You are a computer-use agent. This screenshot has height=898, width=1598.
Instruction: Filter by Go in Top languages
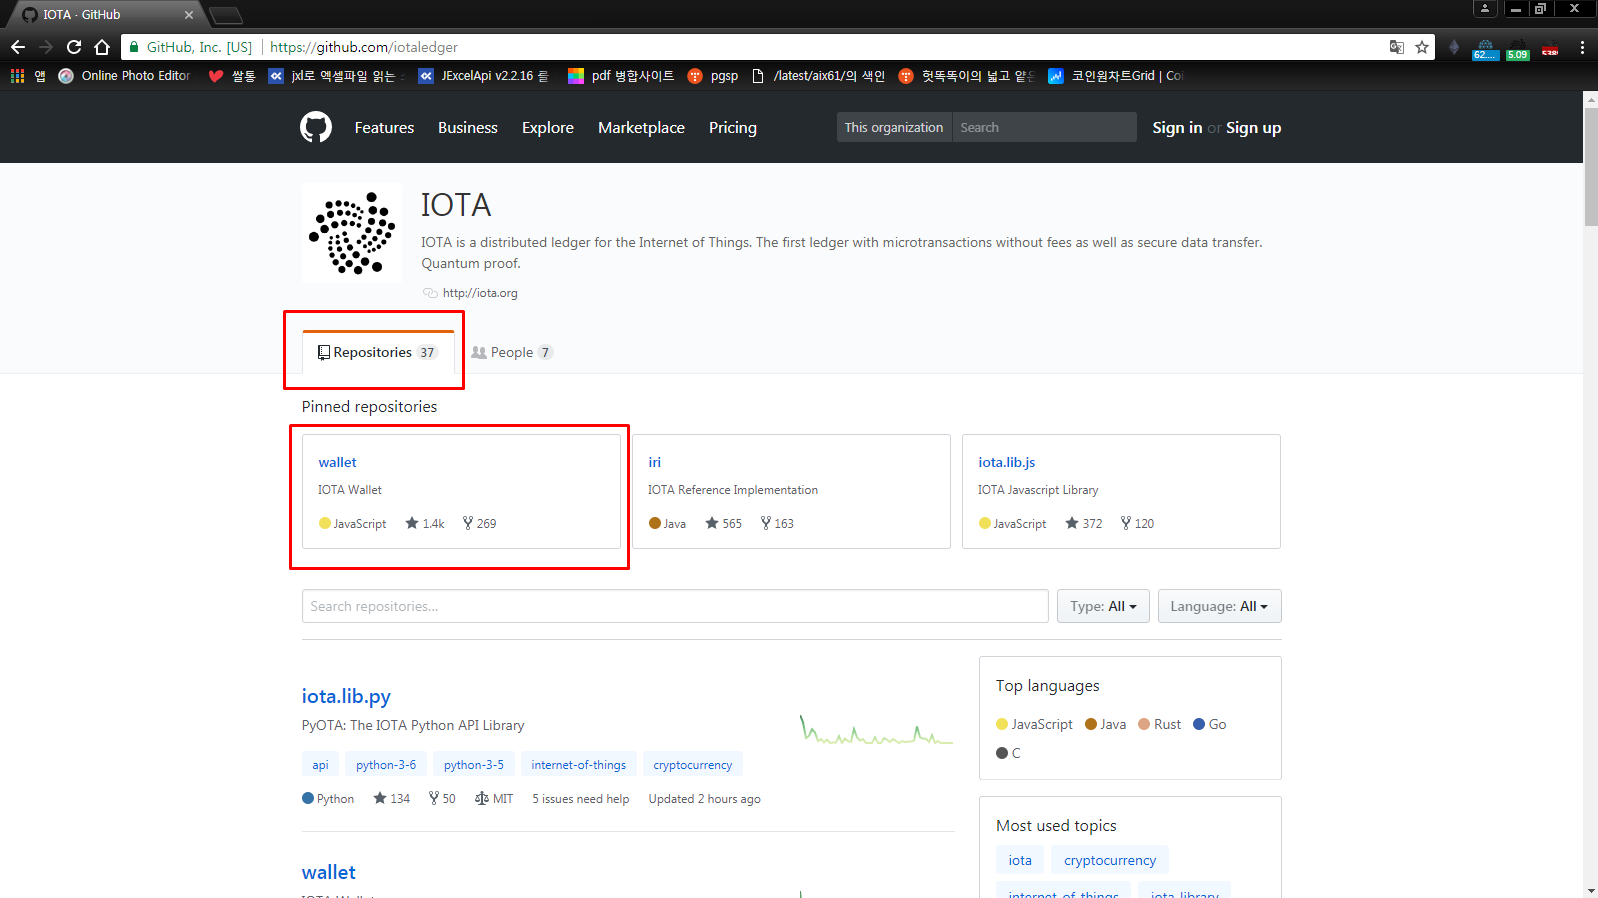1210,725
